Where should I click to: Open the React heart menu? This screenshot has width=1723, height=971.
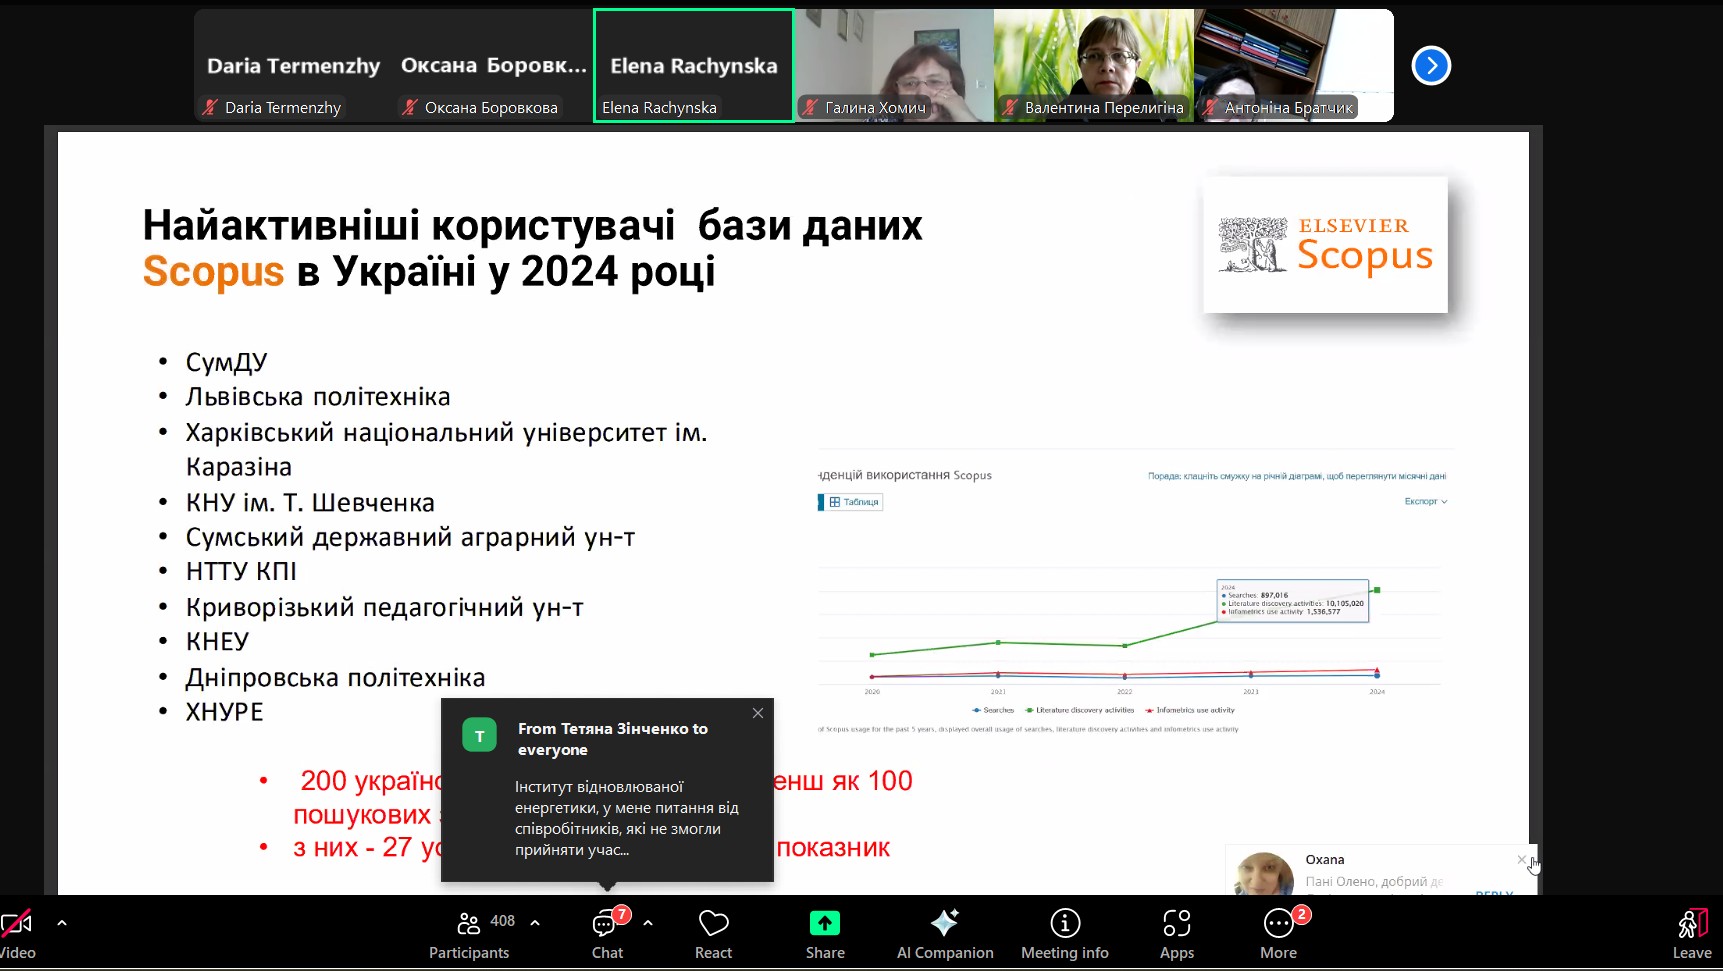[714, 934]
